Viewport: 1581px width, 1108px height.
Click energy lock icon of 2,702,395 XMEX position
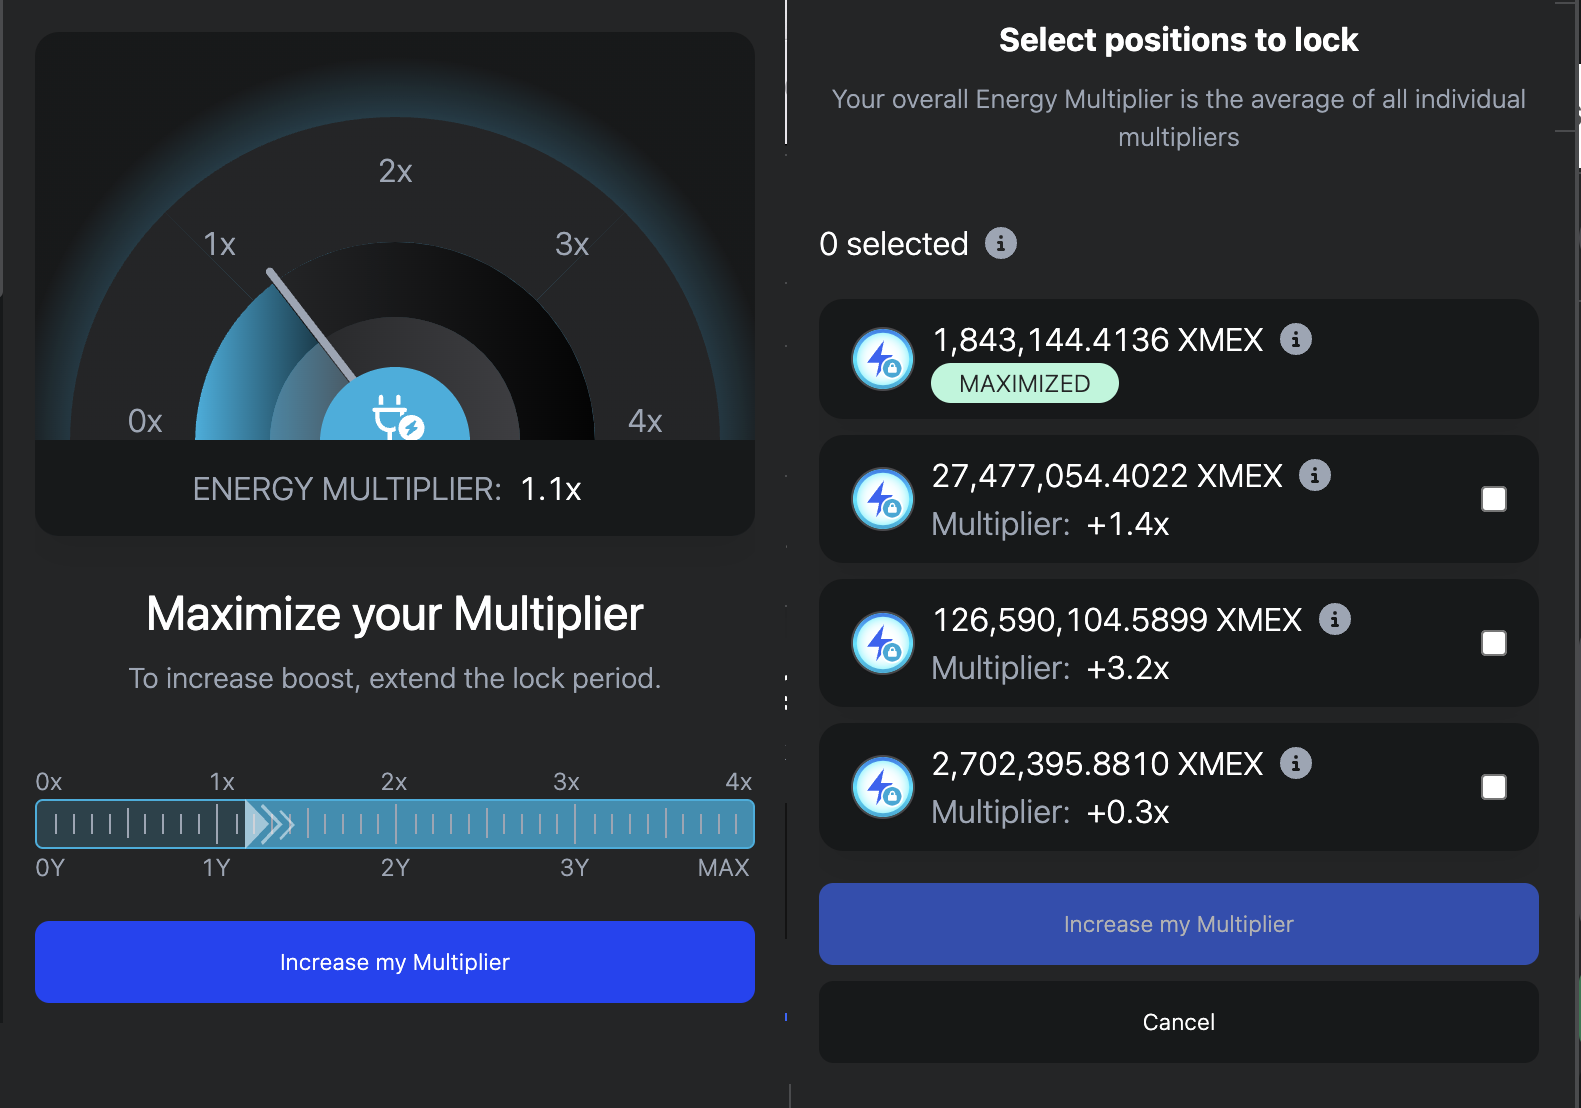[x=883, y=787]
